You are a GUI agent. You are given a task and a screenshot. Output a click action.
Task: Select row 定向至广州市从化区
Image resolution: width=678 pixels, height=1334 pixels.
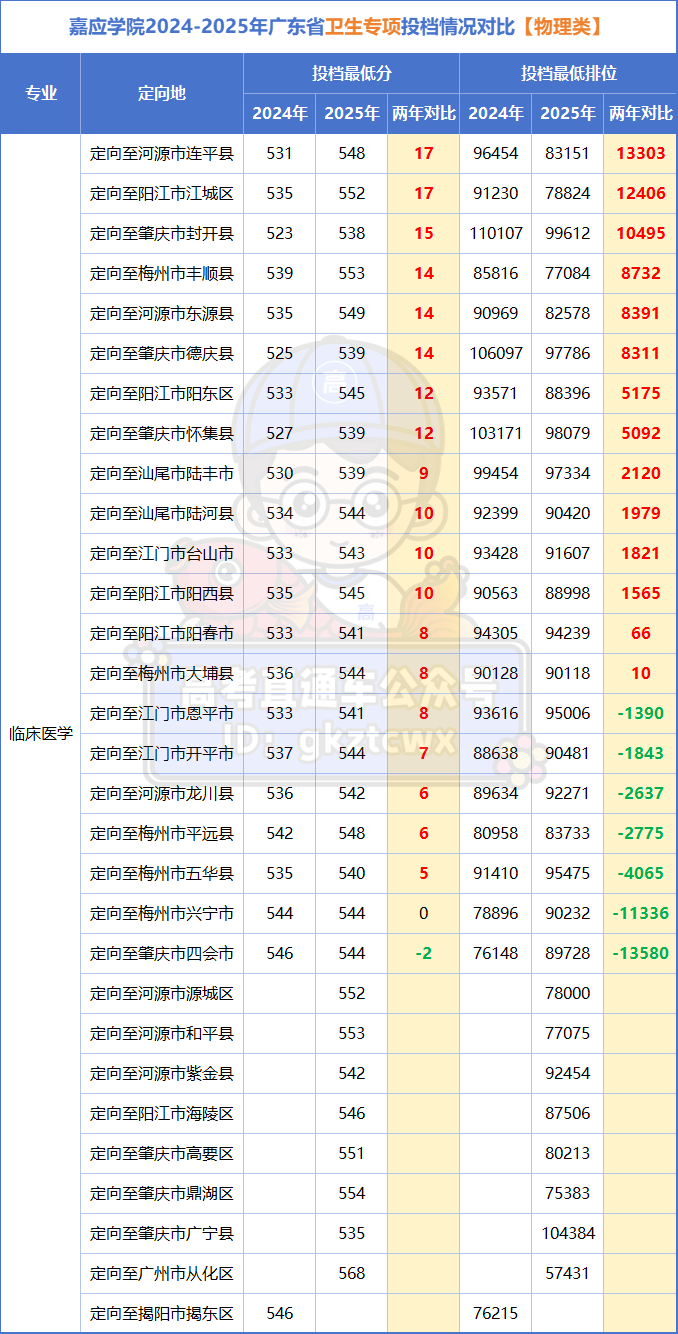click(379, 1274)
